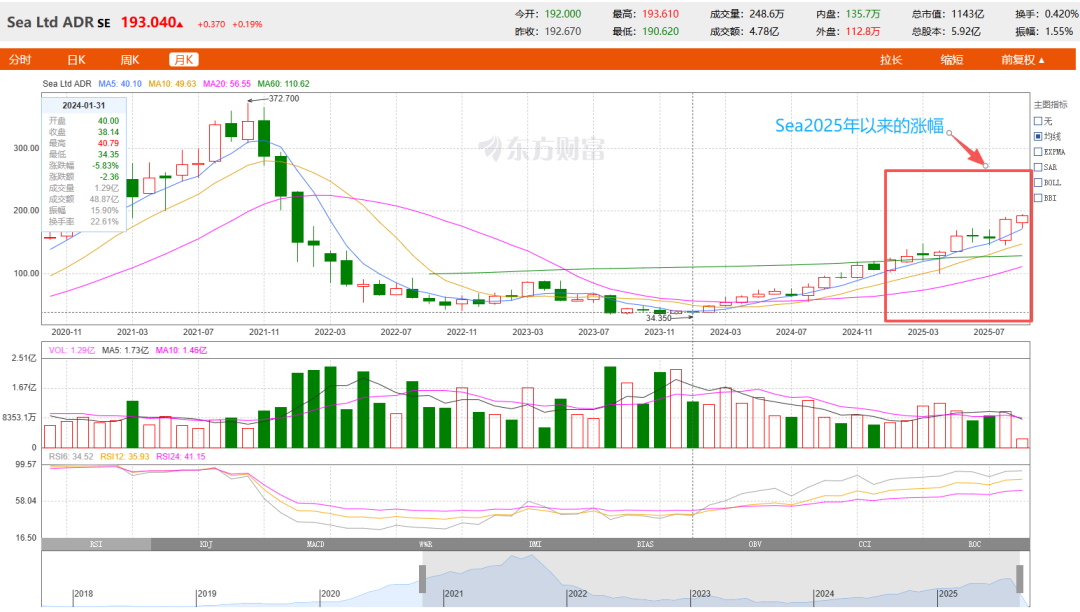
Task: Select the OBV volume indicator
Action: coord(755,544)
